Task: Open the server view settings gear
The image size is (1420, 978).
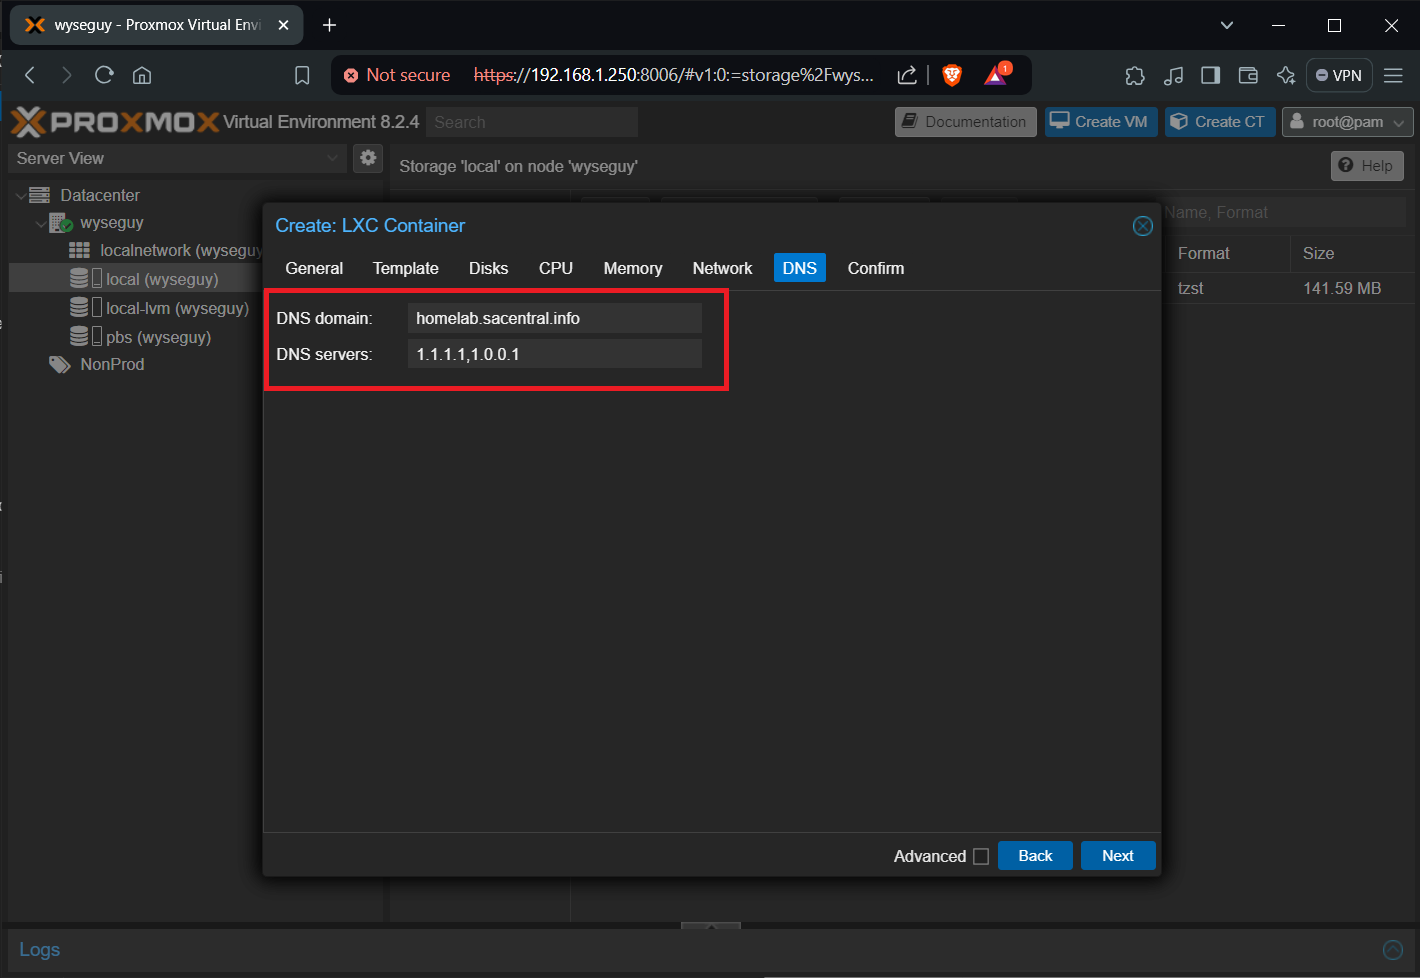Action: [x=368, y=158]
